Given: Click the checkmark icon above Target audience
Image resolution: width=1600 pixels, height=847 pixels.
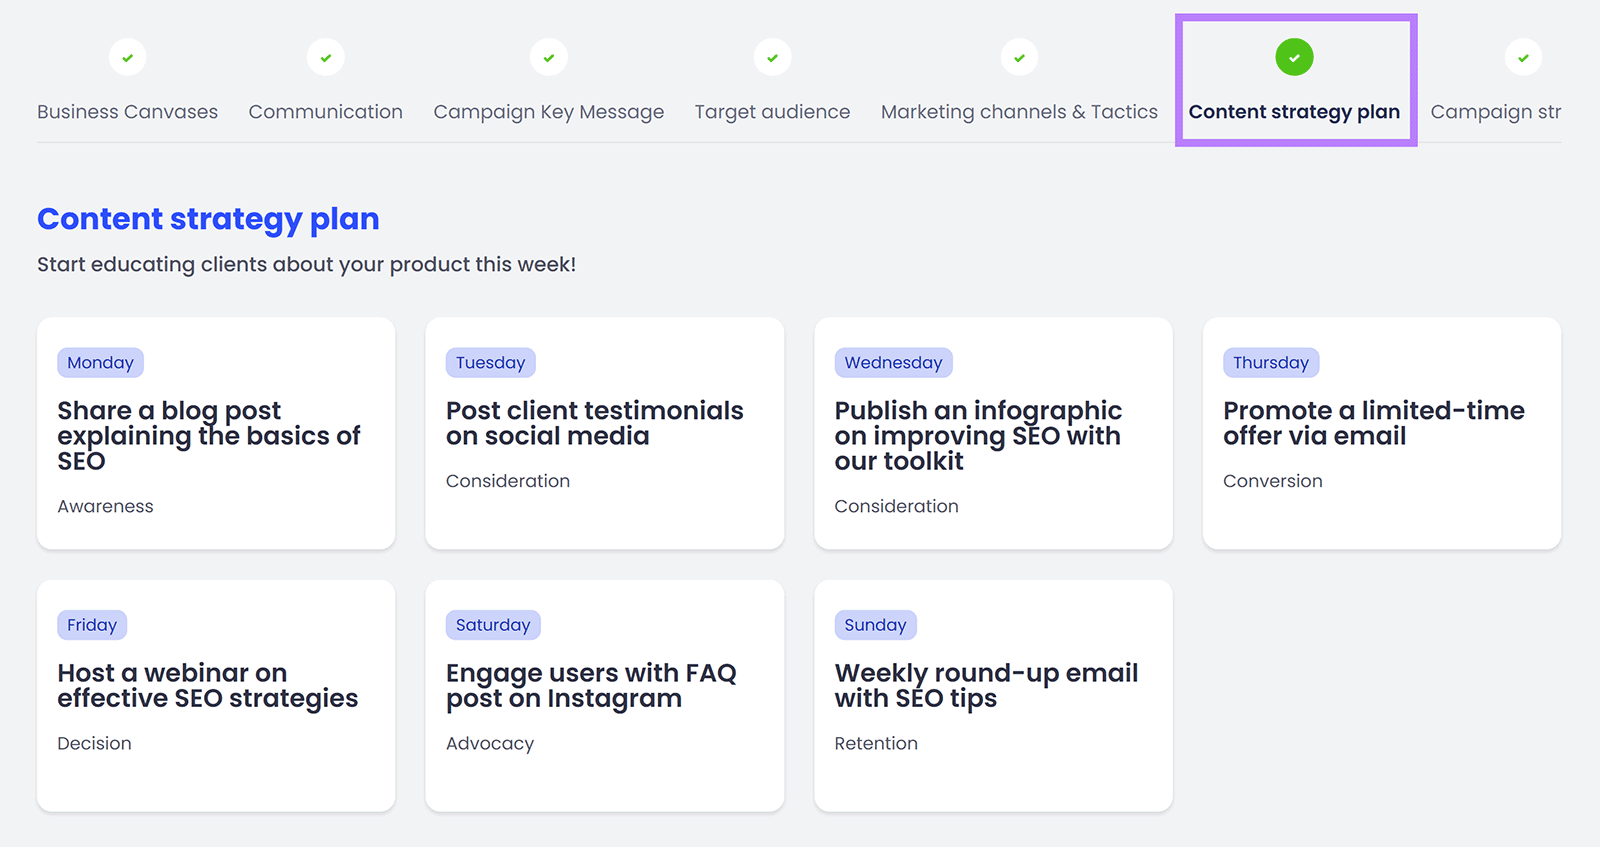Looking at the screenshot, I should coord(772,58).
